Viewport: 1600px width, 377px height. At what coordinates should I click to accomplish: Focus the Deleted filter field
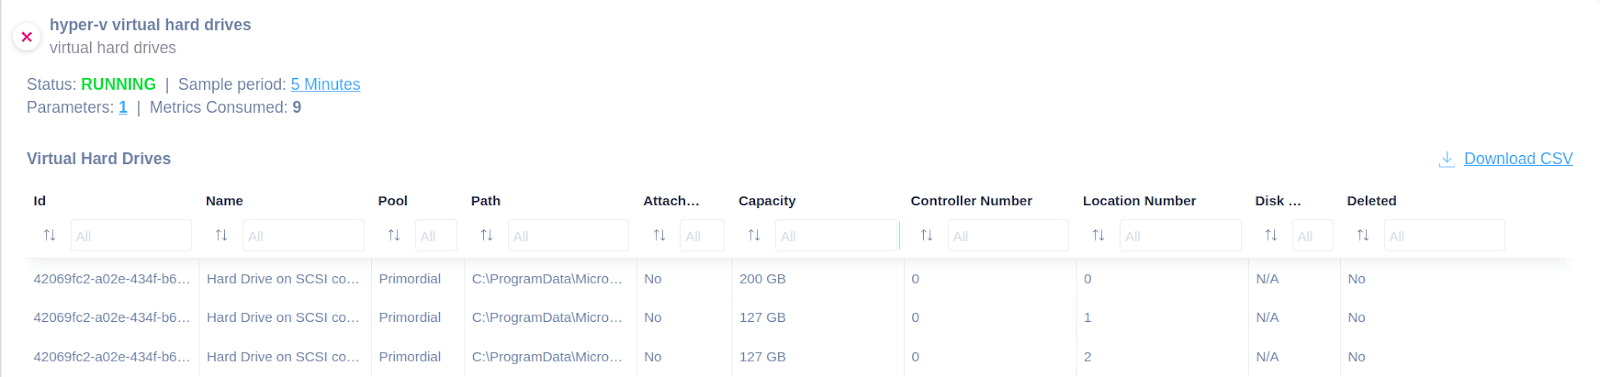pos(1444,235)
